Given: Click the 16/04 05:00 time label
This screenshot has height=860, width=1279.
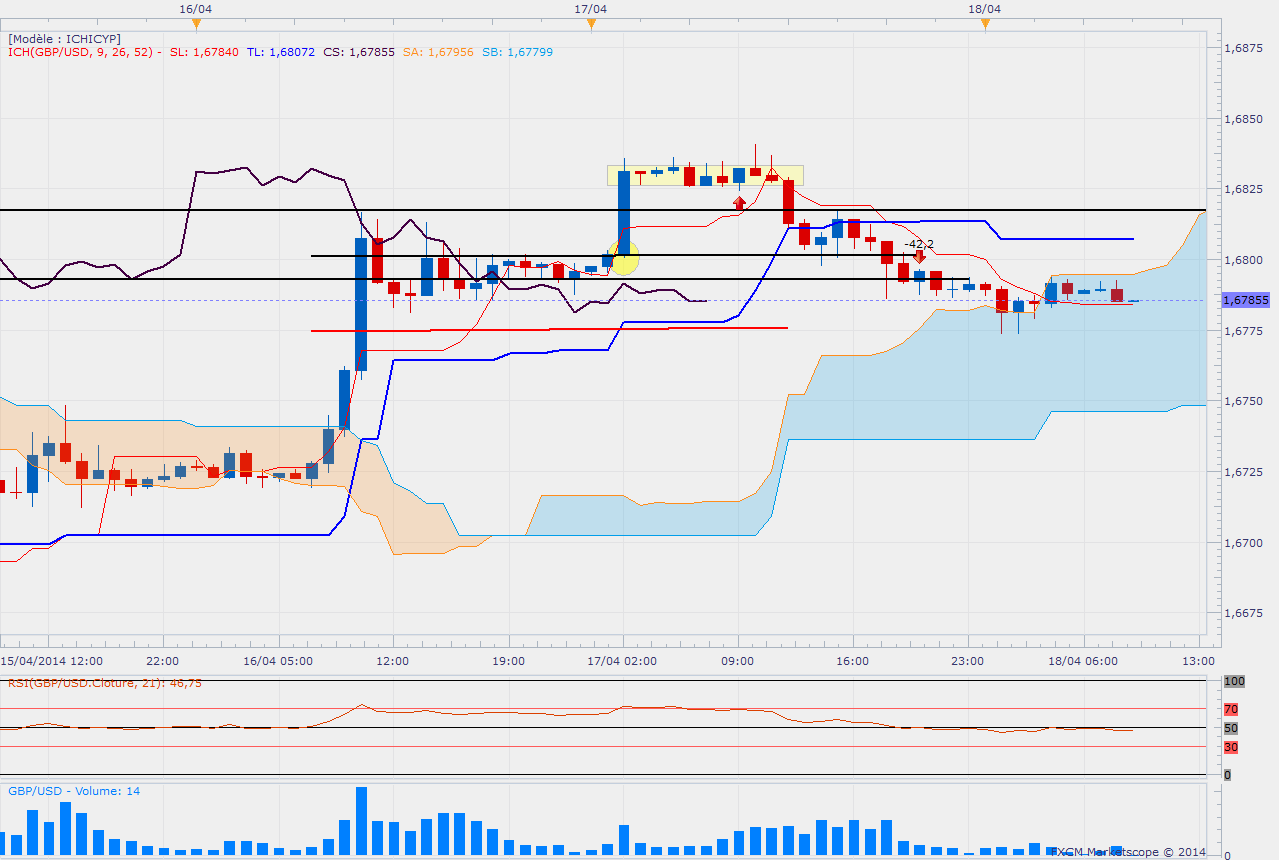Looking at the screenshot, I should tap(278, 661).
